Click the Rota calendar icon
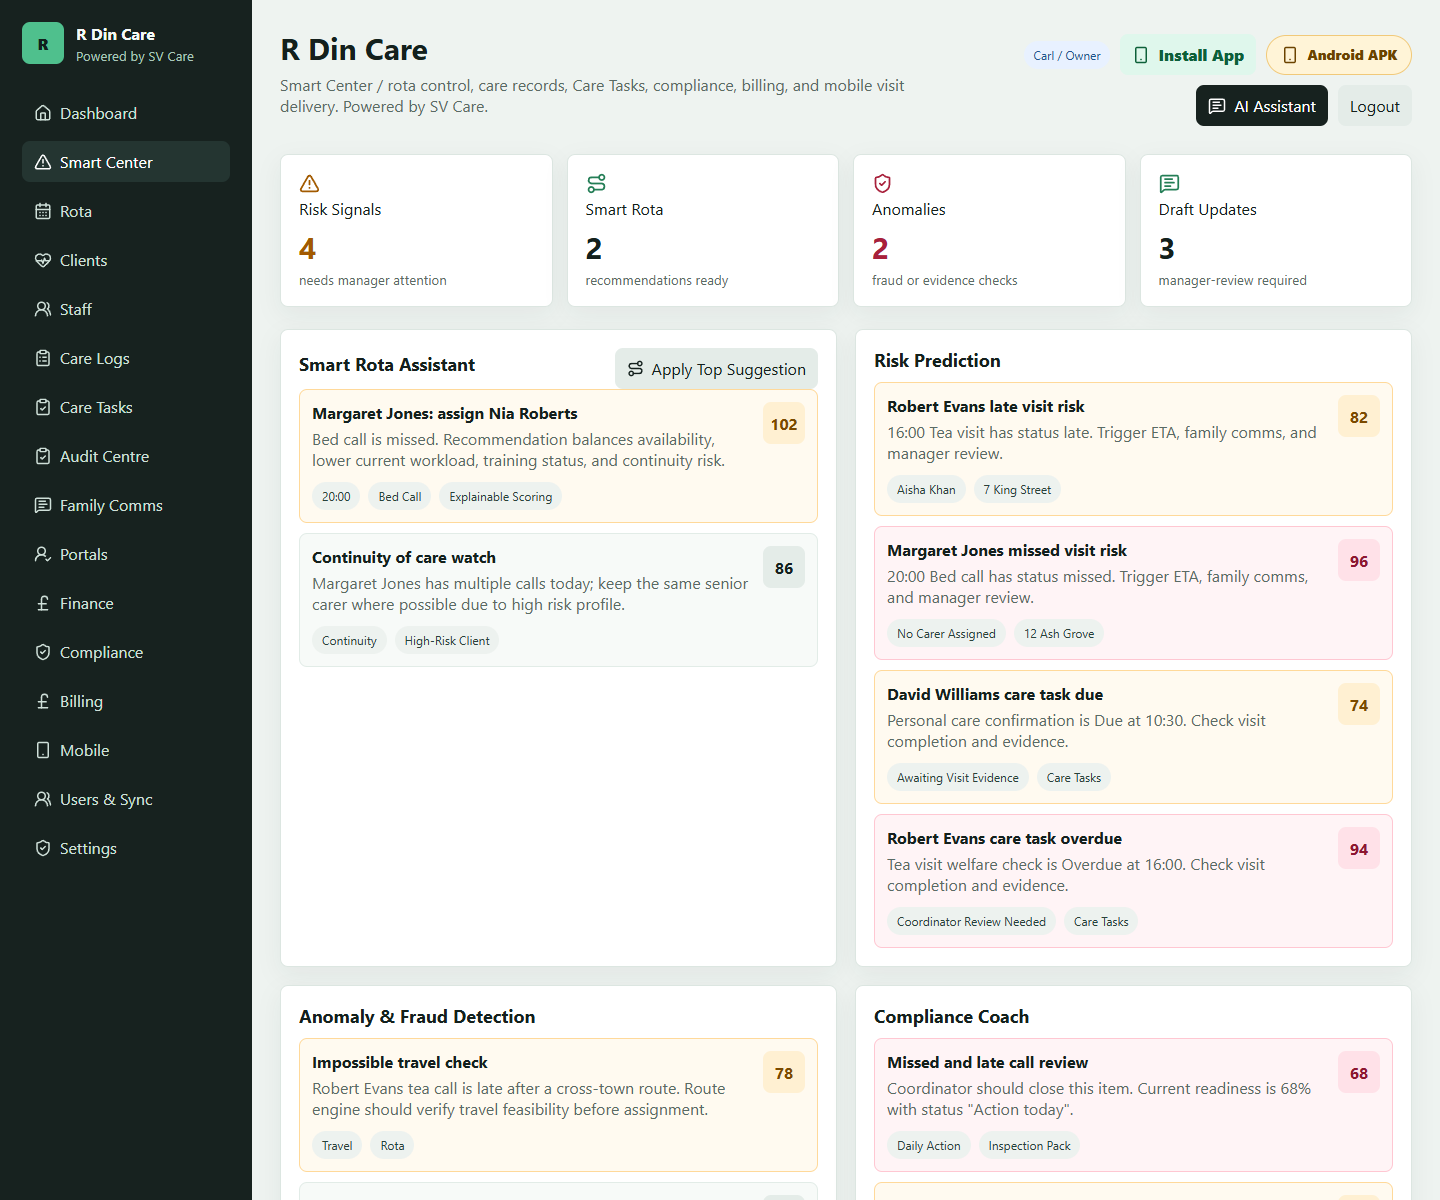 [43, 211]
